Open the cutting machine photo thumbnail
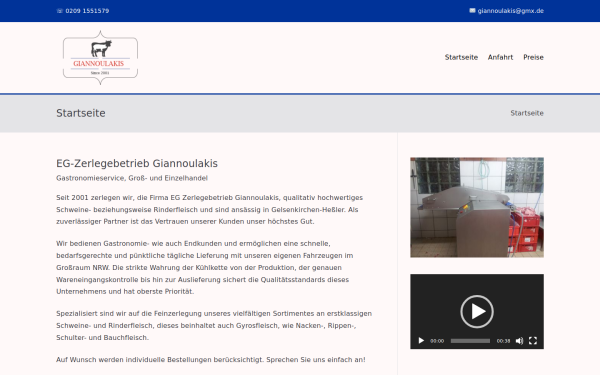The height and width of the screenshot is (375, 600). [x=477, y=207]
